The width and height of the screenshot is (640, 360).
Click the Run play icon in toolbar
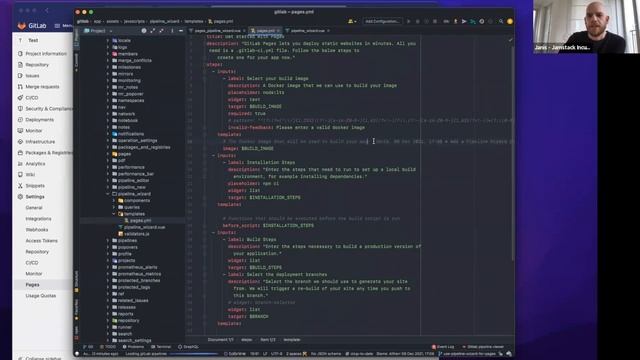coord(409,21)
